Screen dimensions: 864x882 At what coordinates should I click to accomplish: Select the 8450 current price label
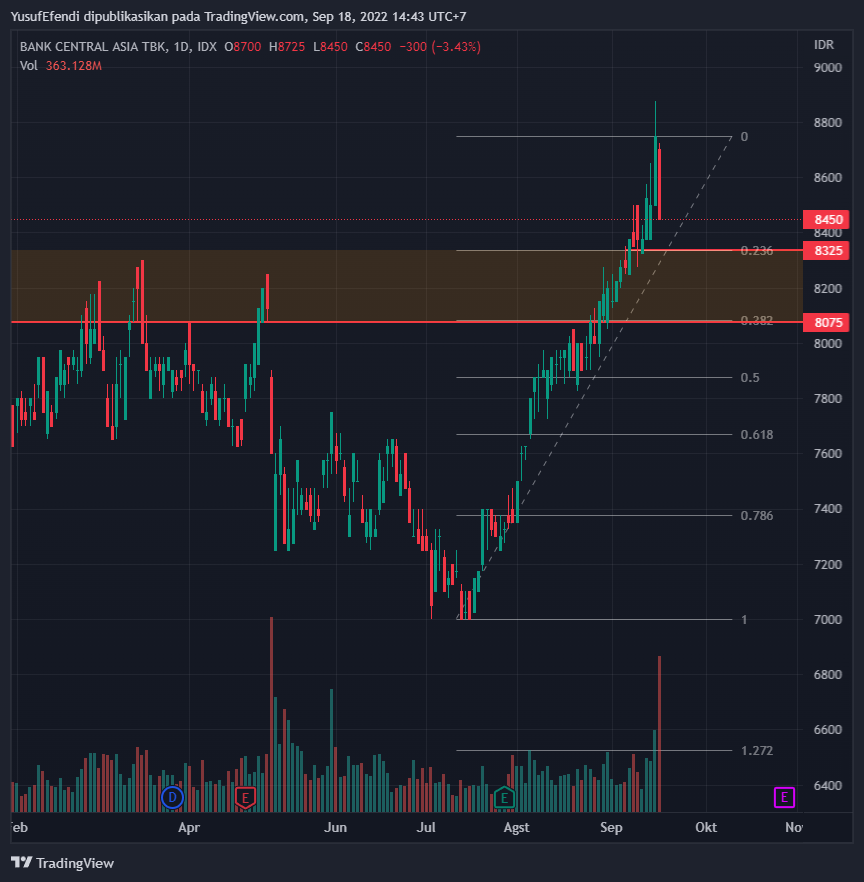[x=826, y=219]
